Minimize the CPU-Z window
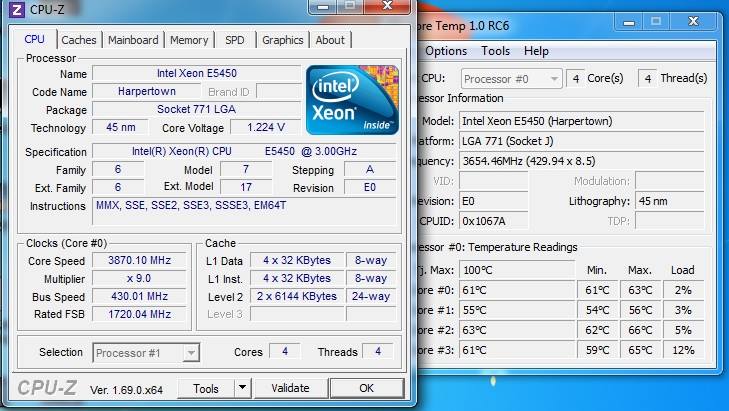This screenshot has width=729, height=411. [323, 7]
